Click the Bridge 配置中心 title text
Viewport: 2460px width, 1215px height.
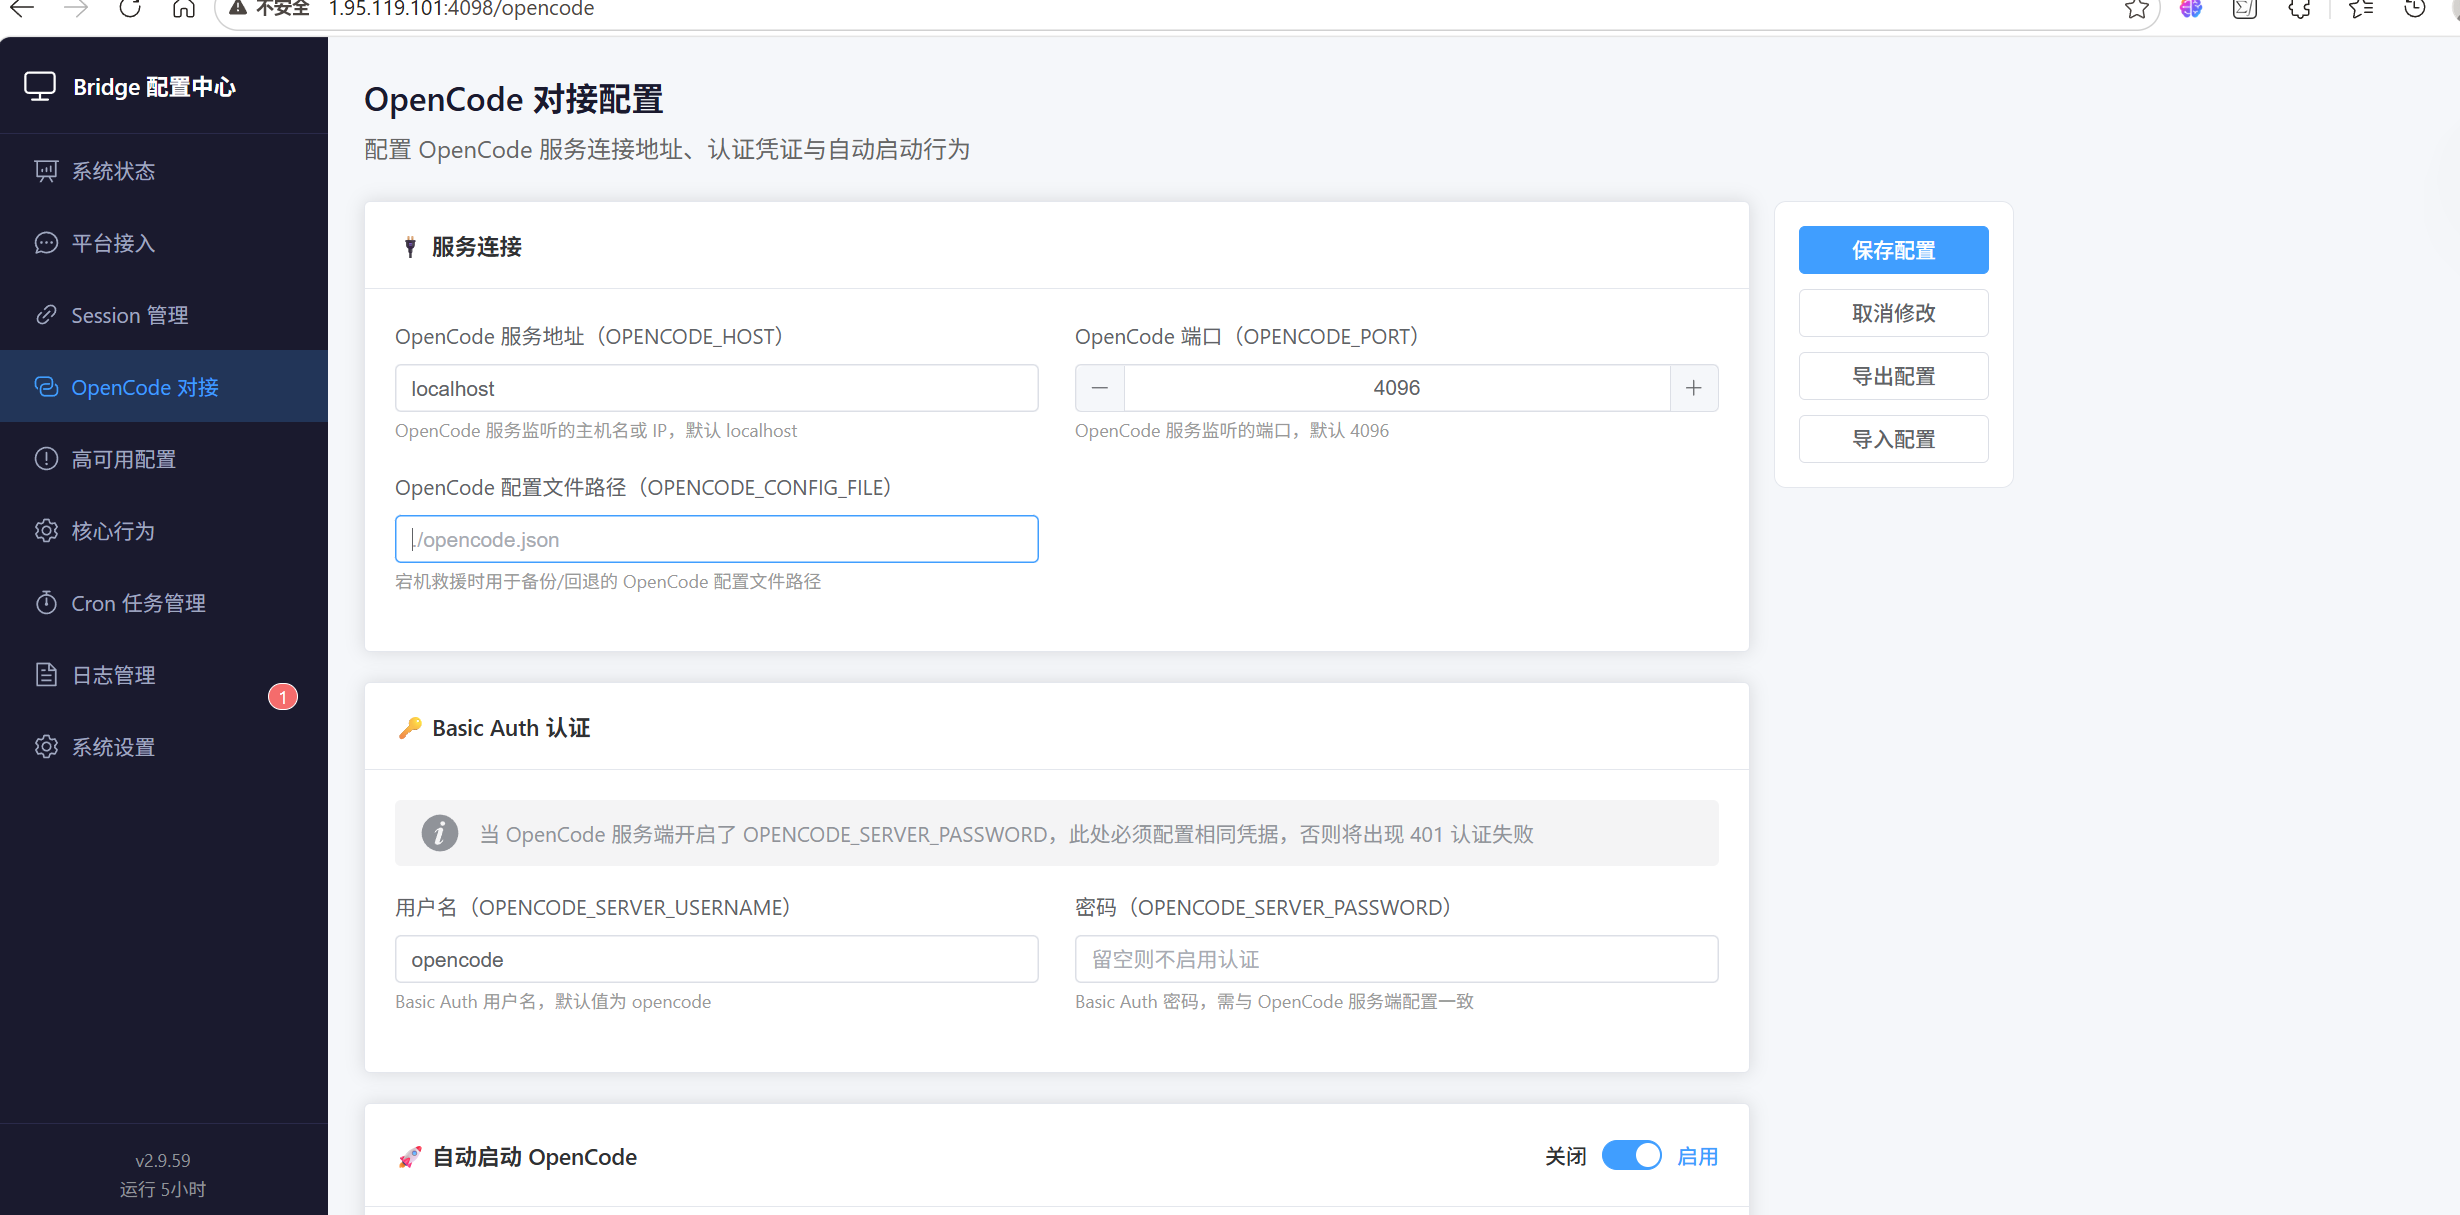[x=154, y=87]
